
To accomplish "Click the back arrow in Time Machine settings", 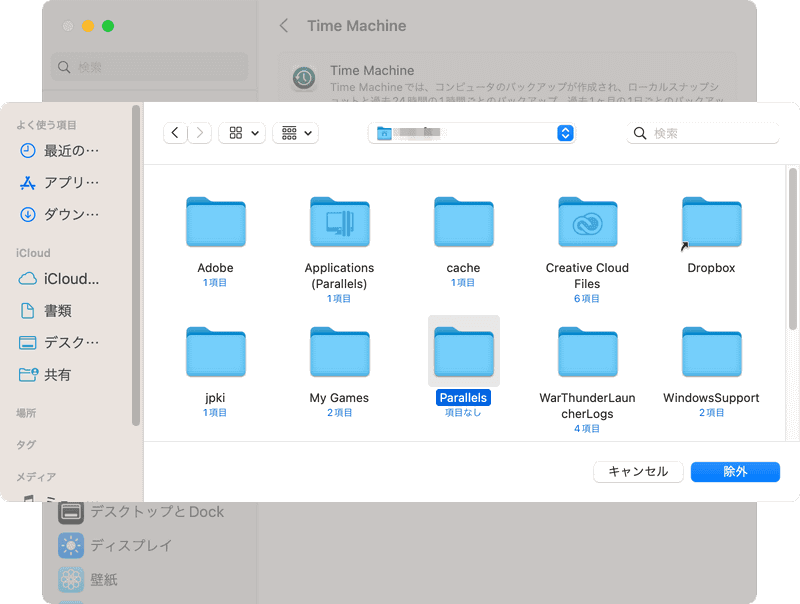I will click(x=284, y=26).
